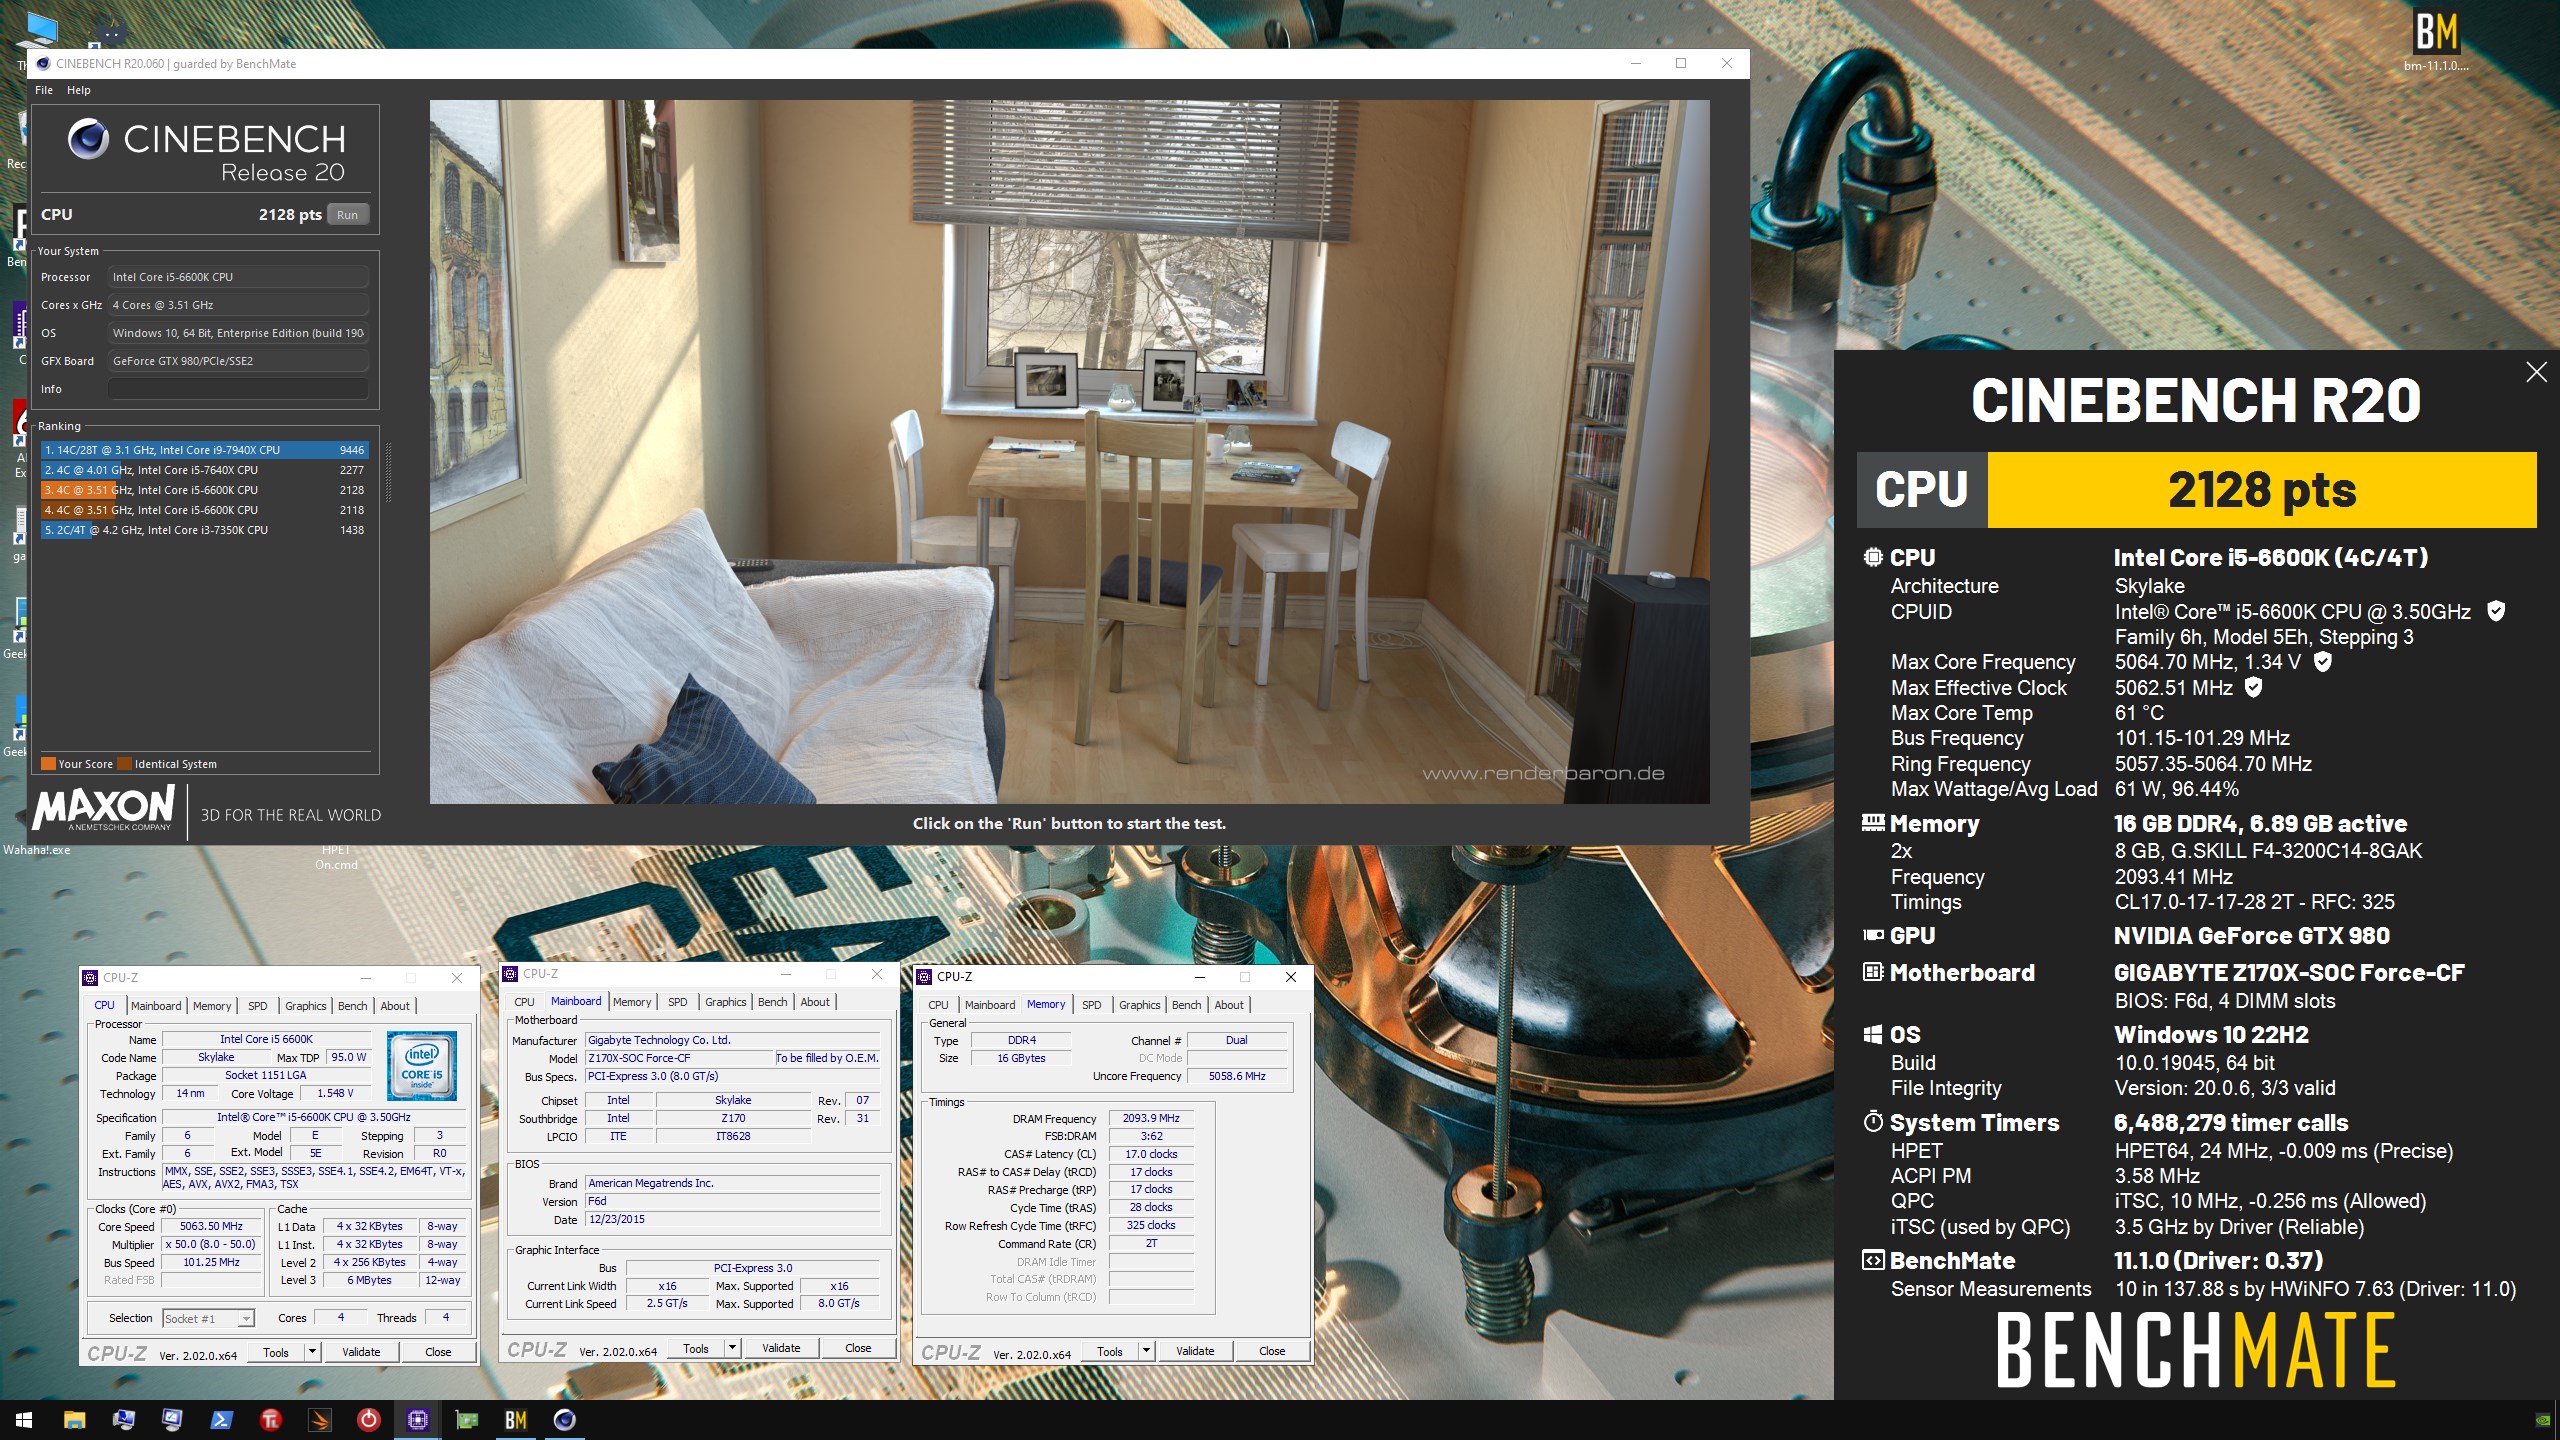Click the red TL taskbar icon
Screen dimensions: 2560x1440
[270, 1419]
